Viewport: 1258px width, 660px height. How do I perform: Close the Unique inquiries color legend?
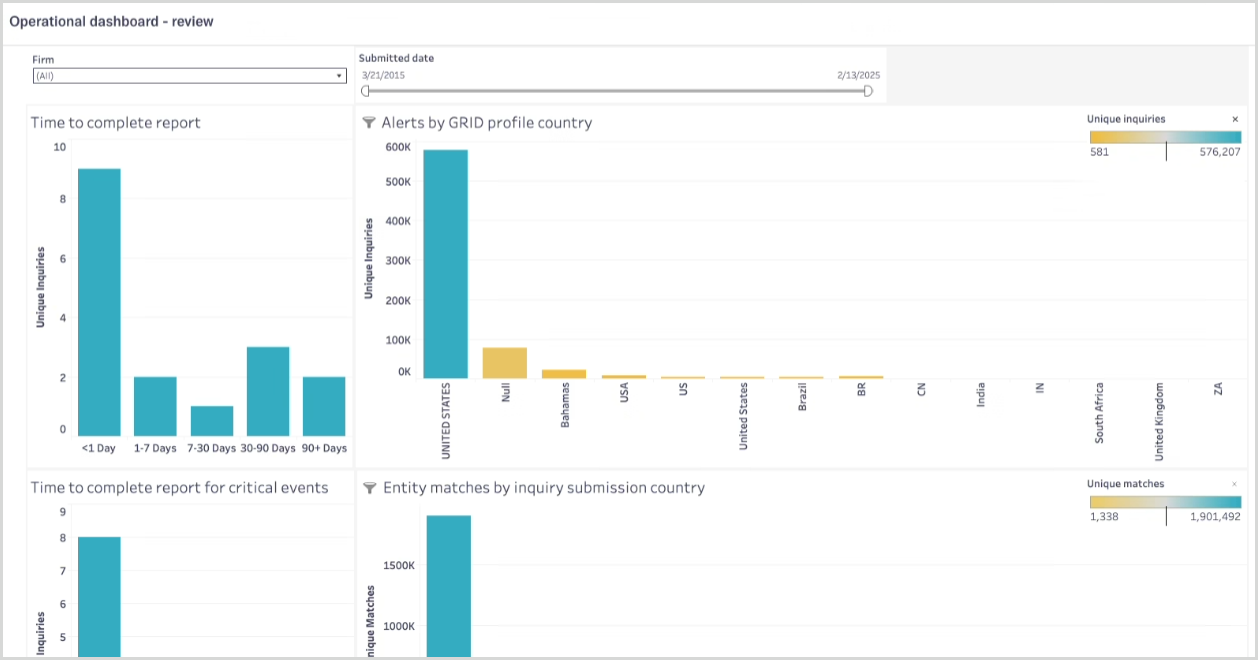[x=1235, y=119]
